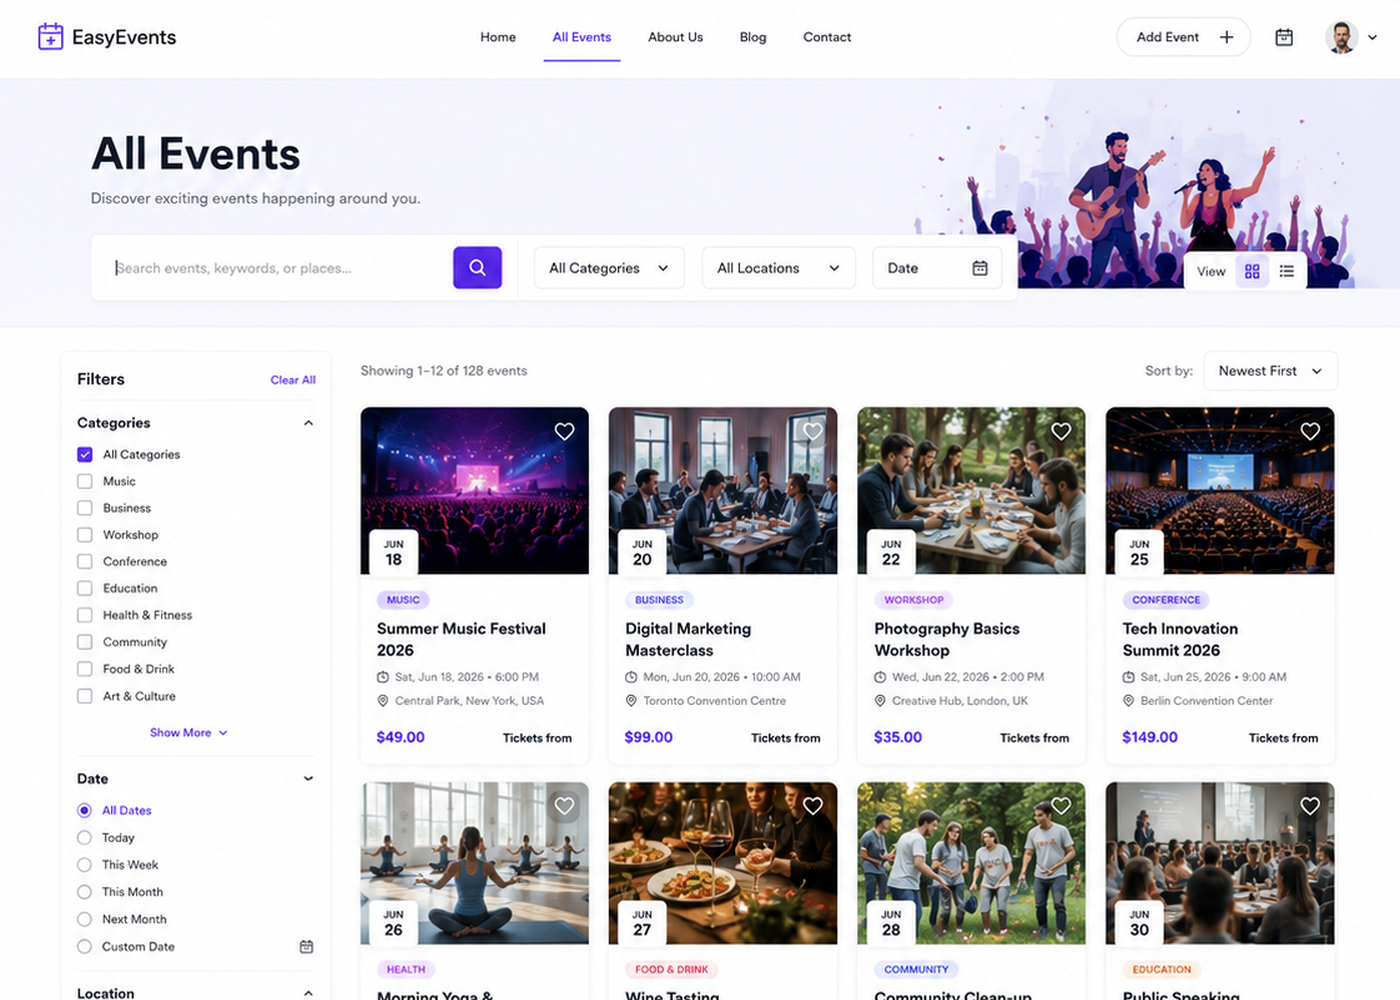Image resolution: width=1400 pixels, height=1000 pixels.
Task: Select the This Week date filter
Action: 84,865
